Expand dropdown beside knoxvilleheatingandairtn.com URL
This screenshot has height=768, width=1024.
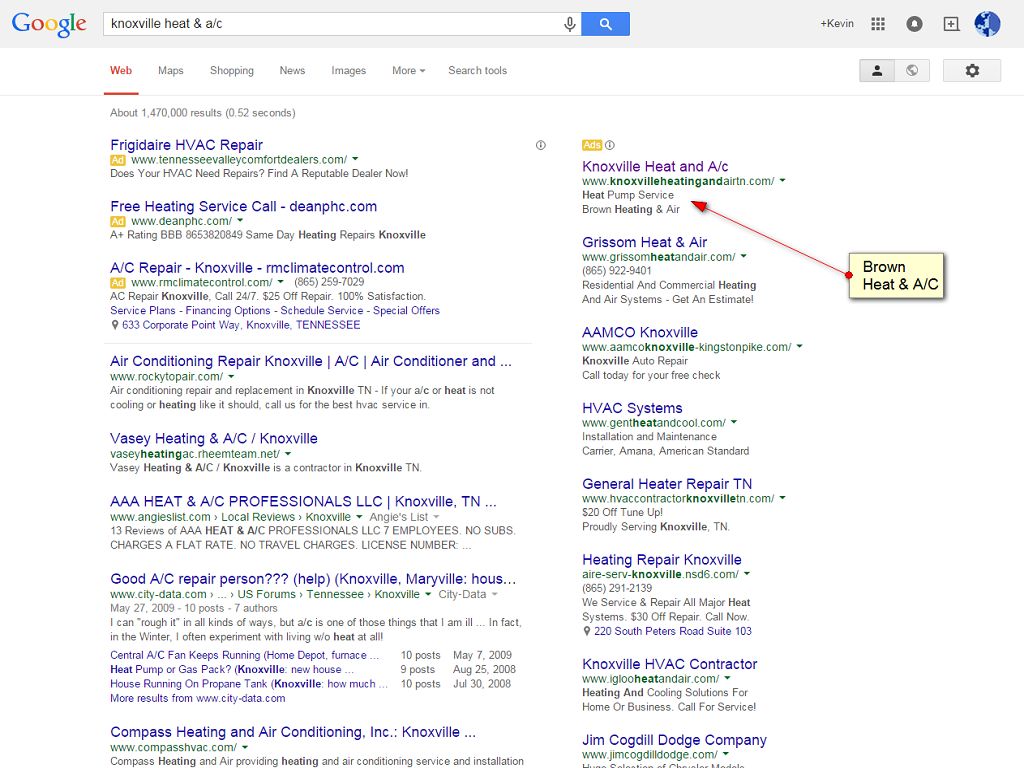(782, 180)
